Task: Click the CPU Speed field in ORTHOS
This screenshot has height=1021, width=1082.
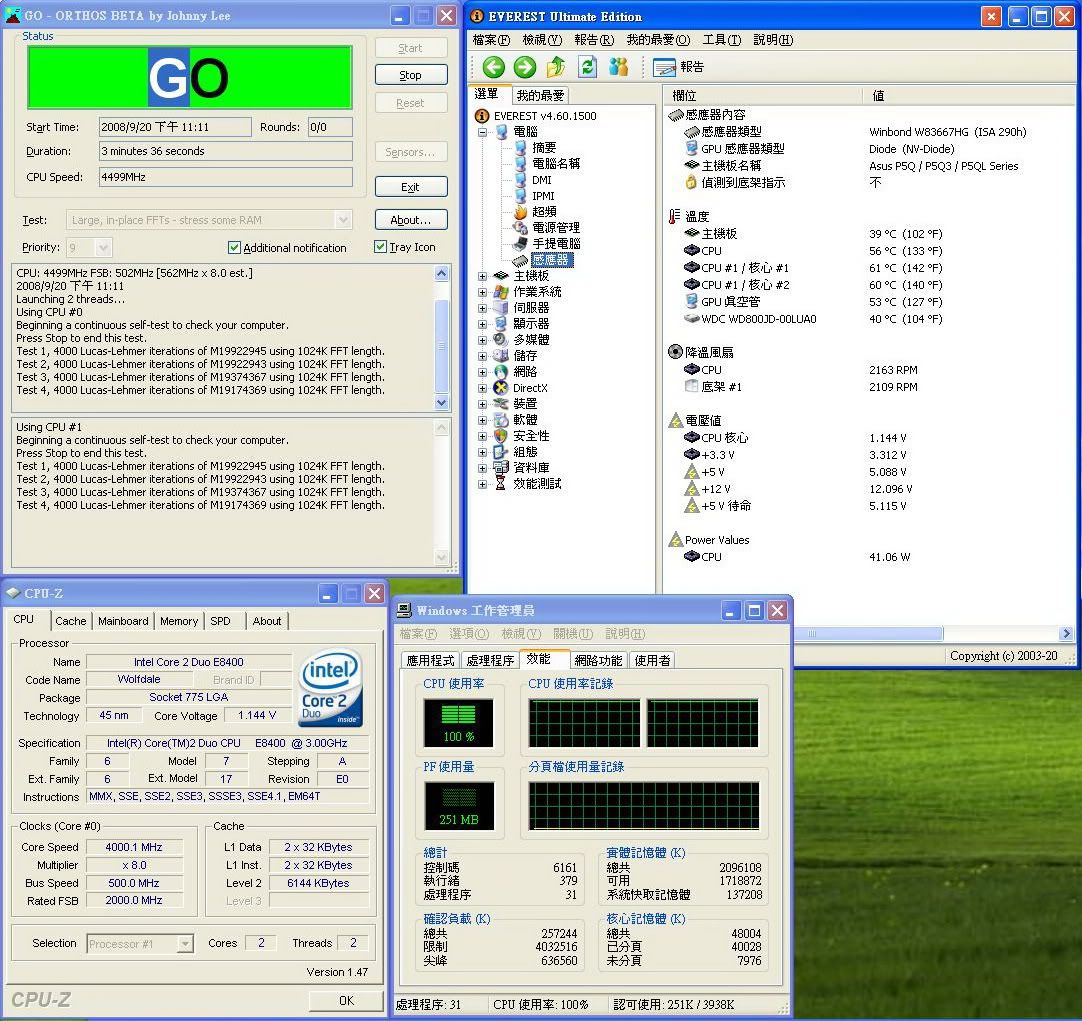Action: click(226, 177)
